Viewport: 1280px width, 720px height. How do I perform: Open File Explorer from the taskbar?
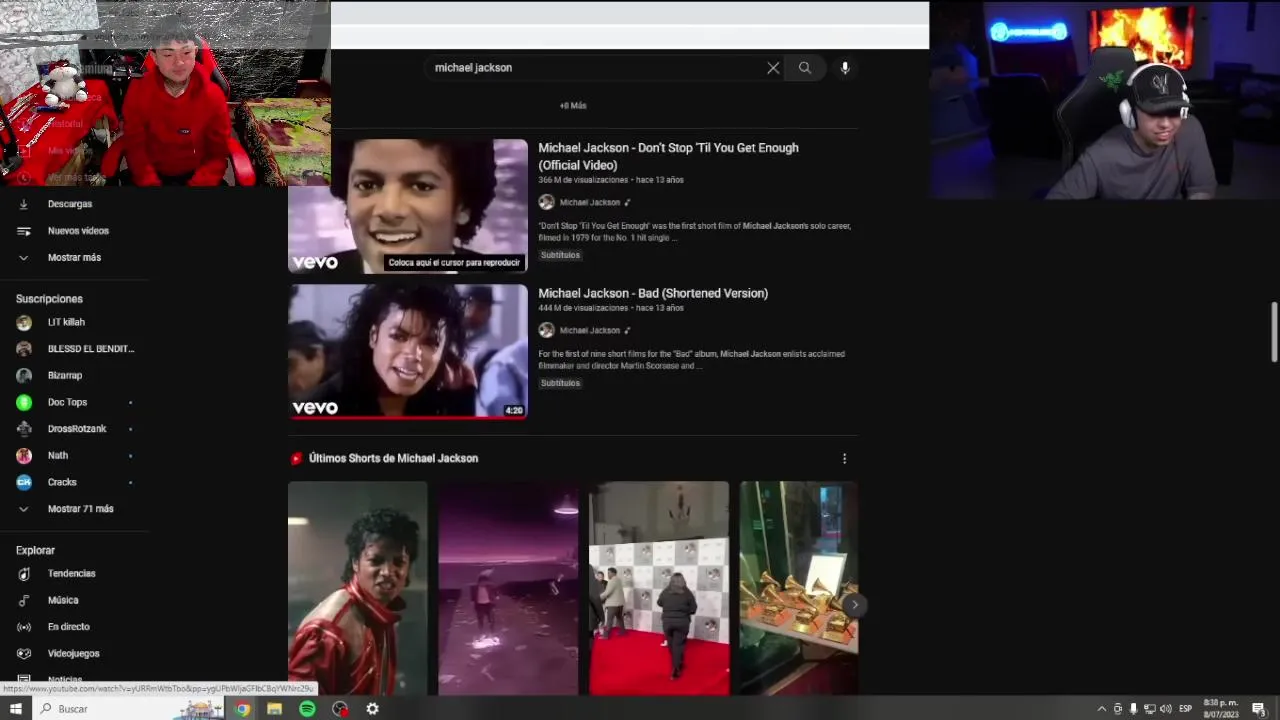click(x=274, y=709)
